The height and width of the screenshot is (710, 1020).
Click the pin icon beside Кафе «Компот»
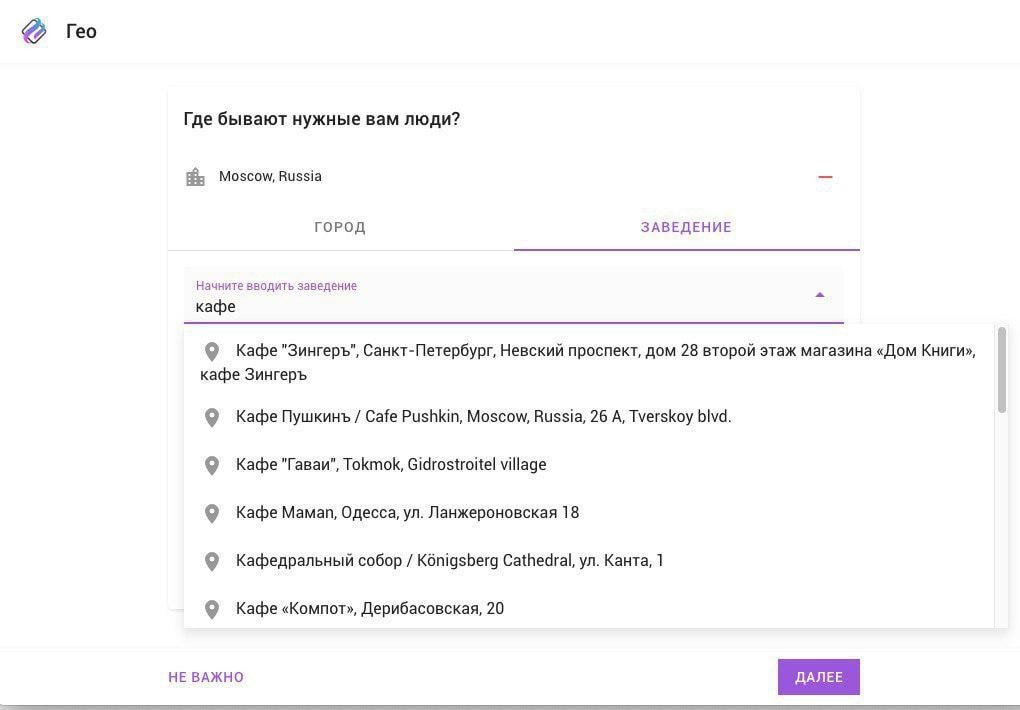211,609
